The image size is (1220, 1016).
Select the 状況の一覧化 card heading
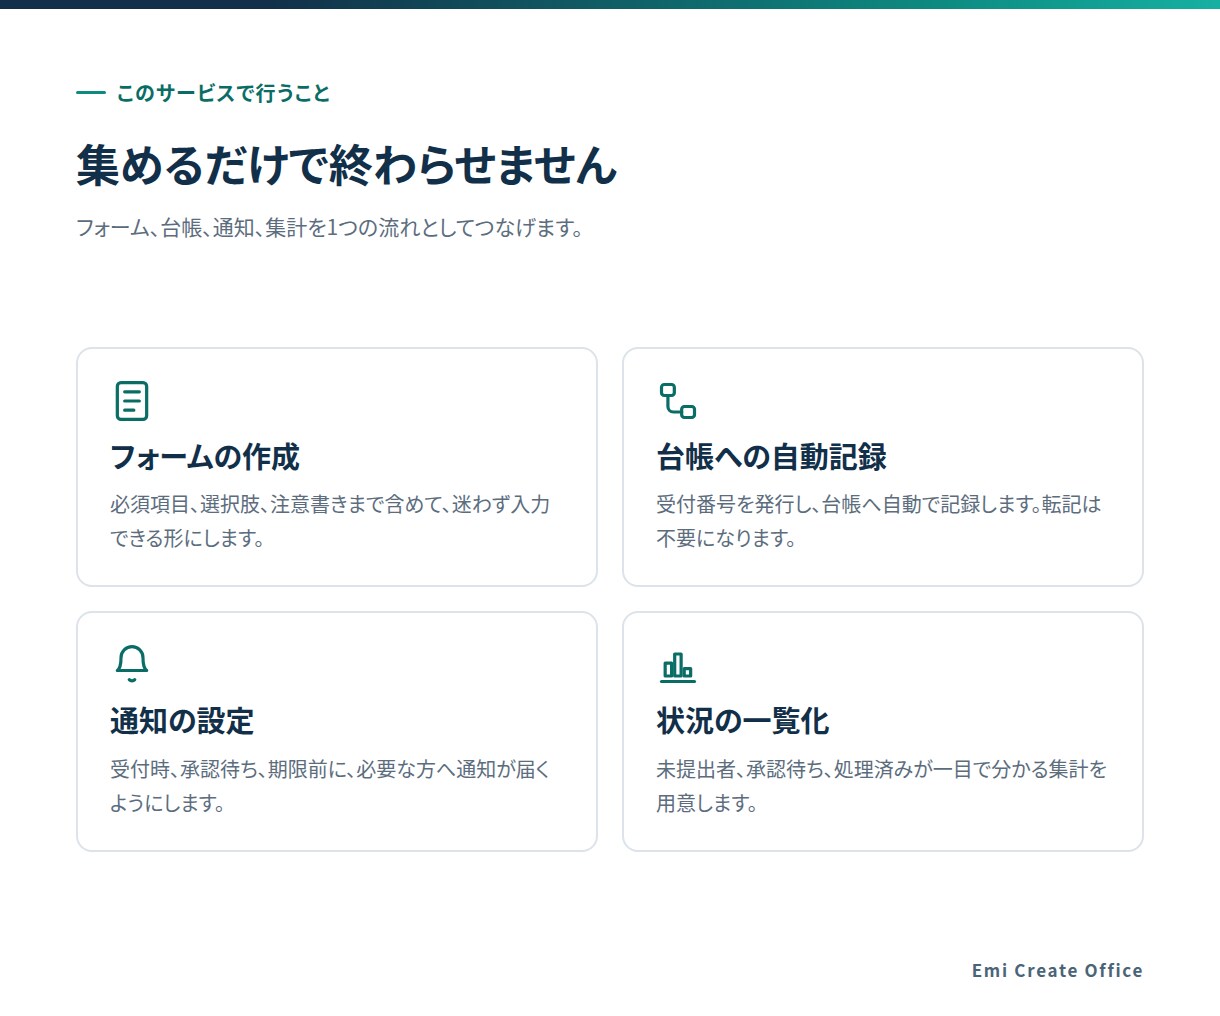pos(743,721)
